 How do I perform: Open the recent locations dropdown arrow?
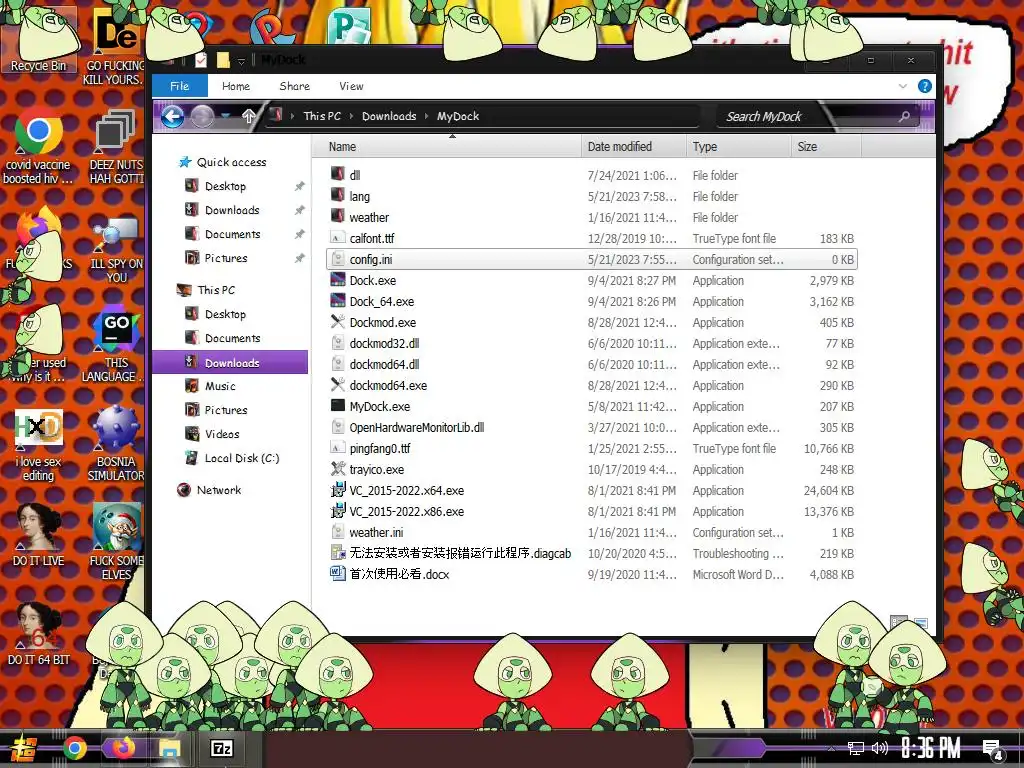point(226,116)
